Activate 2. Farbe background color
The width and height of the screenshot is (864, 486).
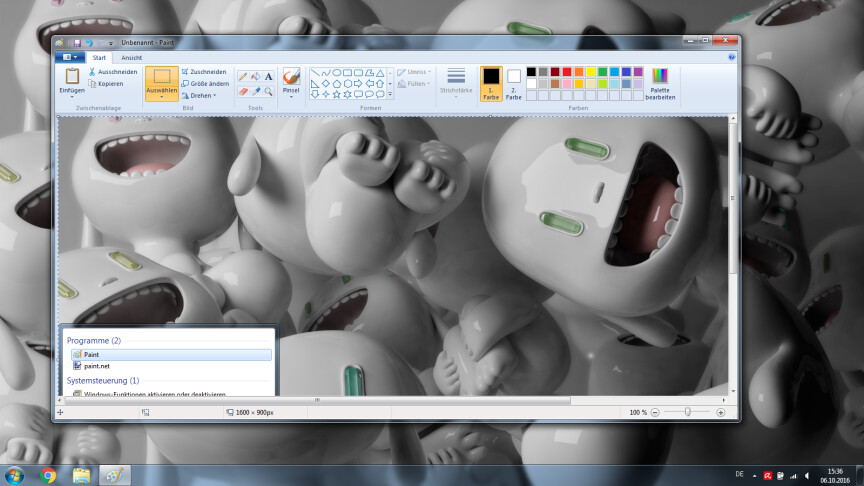(x=514, y=84)
